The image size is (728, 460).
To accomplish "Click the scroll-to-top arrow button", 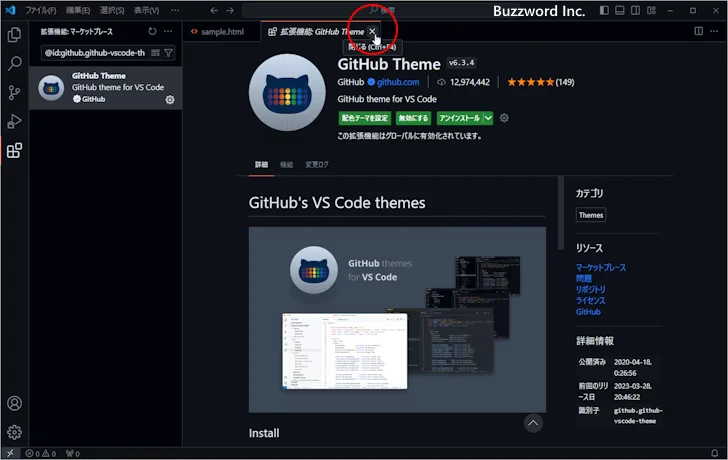I will (533, 423).
